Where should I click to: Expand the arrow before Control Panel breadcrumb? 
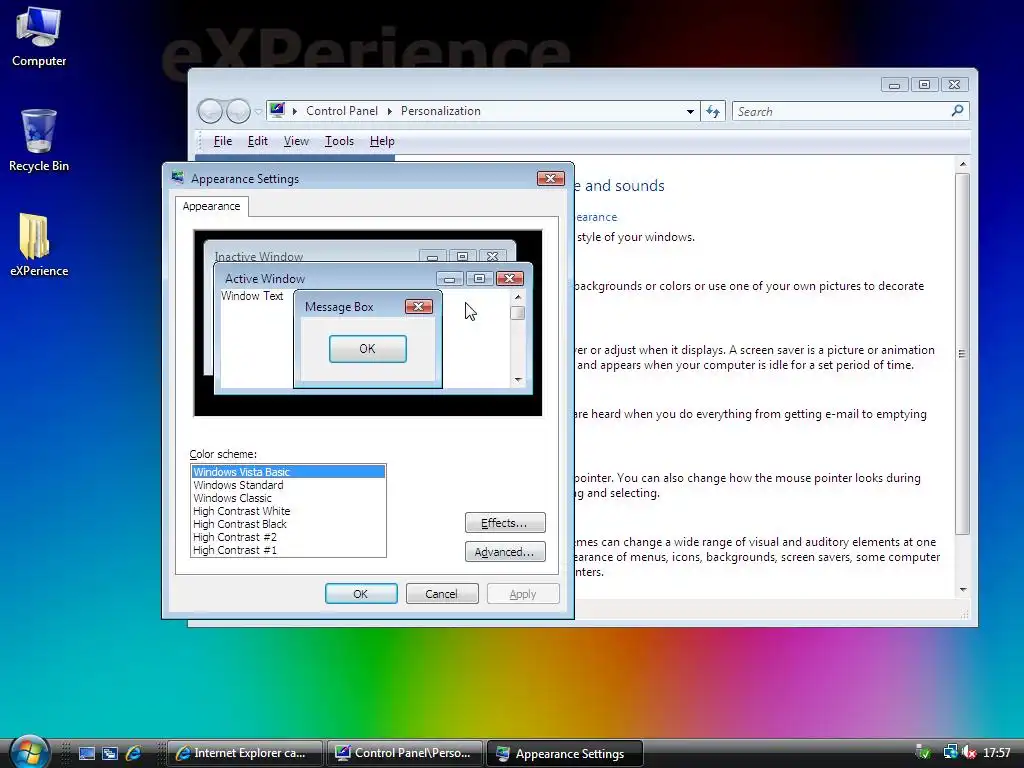(x=295, y=111)
